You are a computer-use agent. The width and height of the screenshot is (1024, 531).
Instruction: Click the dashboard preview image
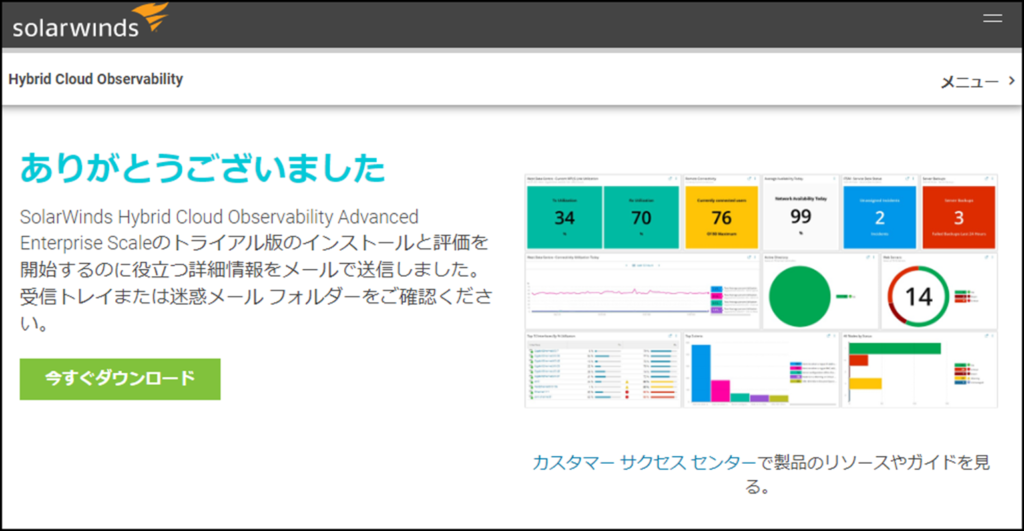tap(761, 291)
